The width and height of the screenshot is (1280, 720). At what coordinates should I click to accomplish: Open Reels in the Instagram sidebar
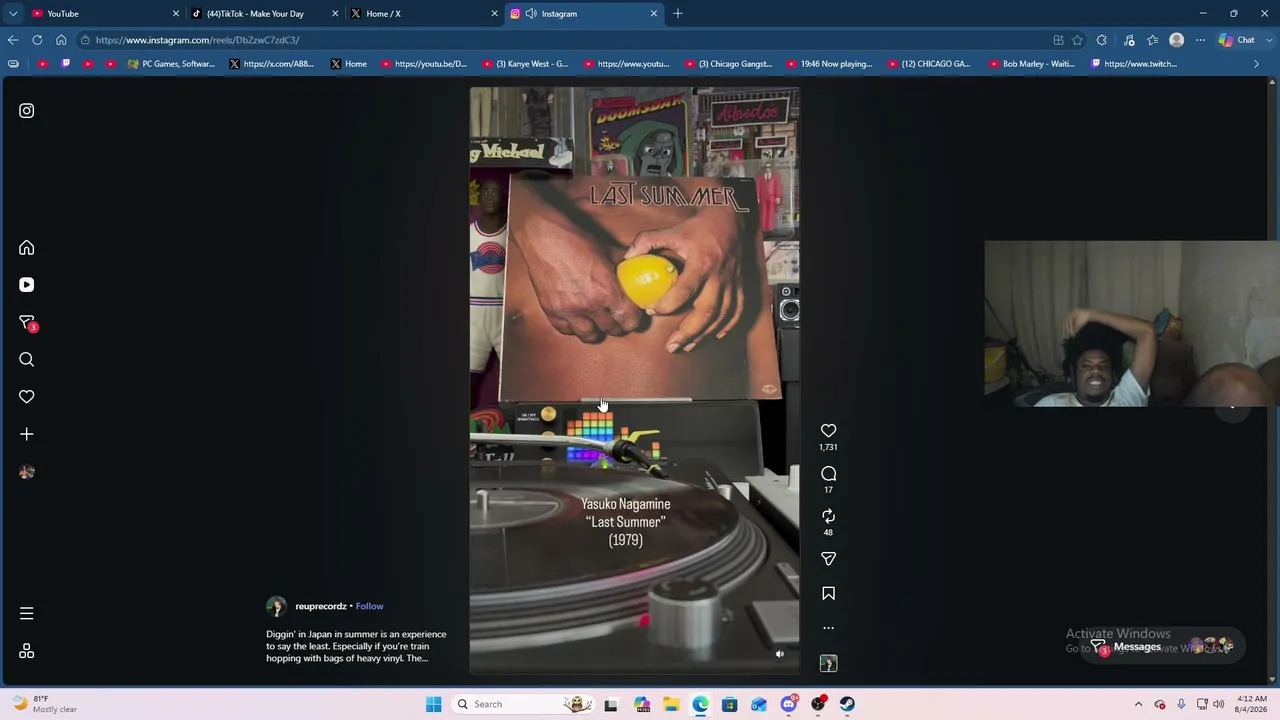[x=27, y=285]
